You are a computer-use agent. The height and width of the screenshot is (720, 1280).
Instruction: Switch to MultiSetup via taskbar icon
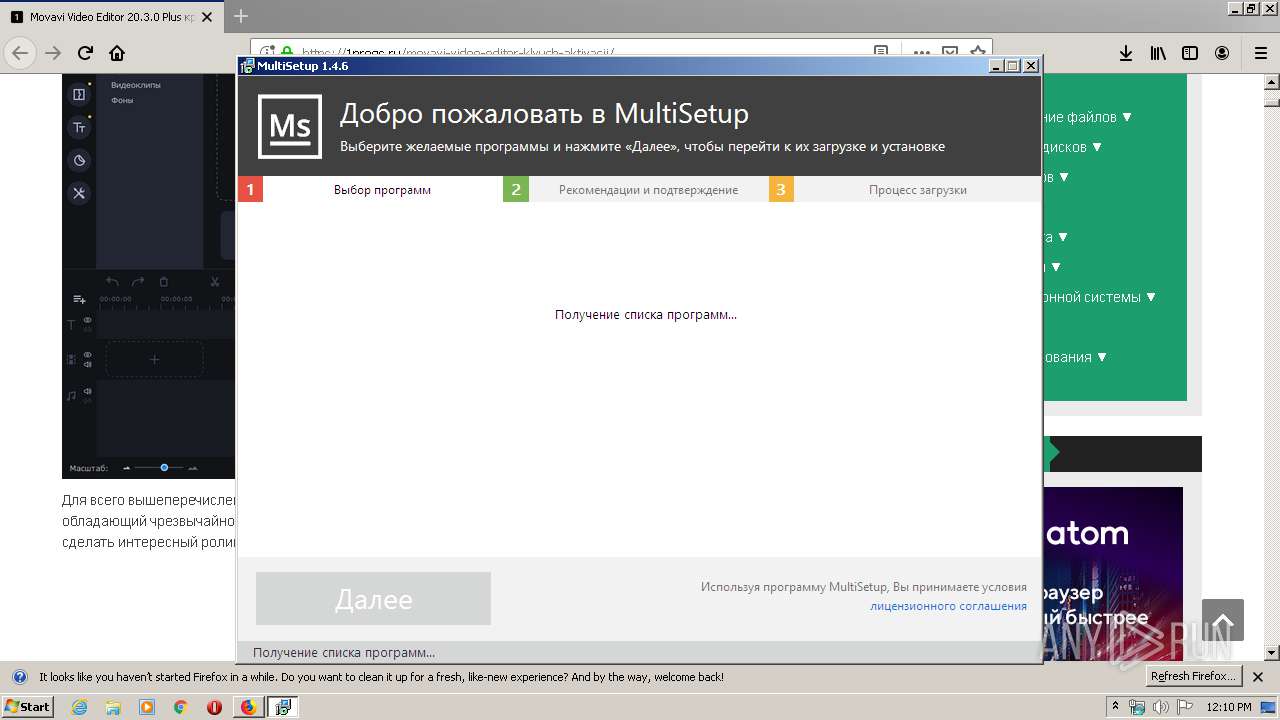(x=283, y=707)
